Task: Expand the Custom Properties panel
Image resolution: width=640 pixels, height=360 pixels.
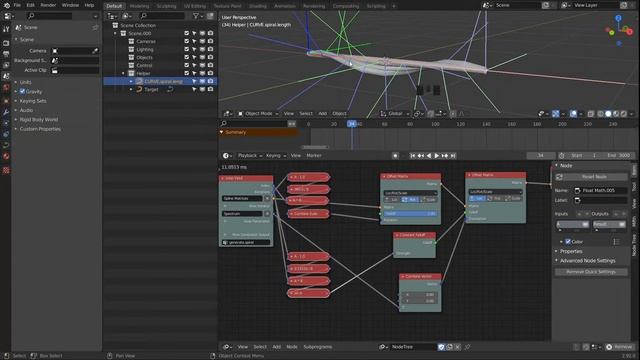Action: [x=40, y=129]
